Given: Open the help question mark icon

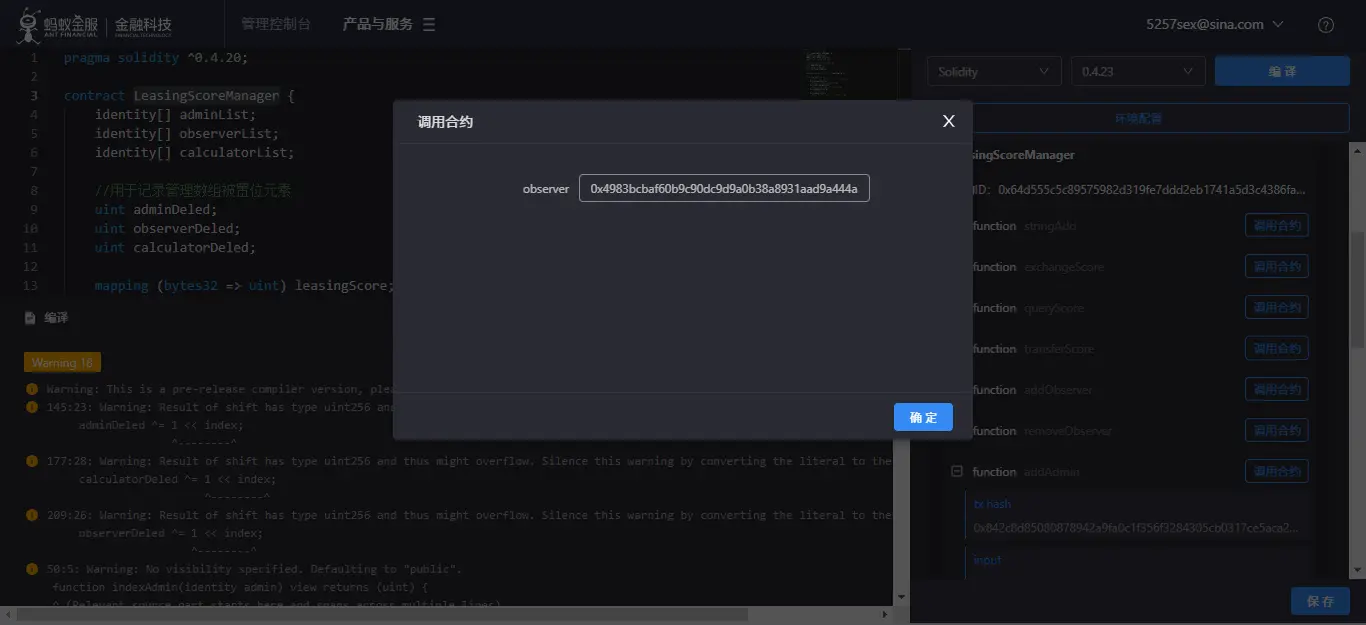Looking at the screenshot, I should 1326,25.
